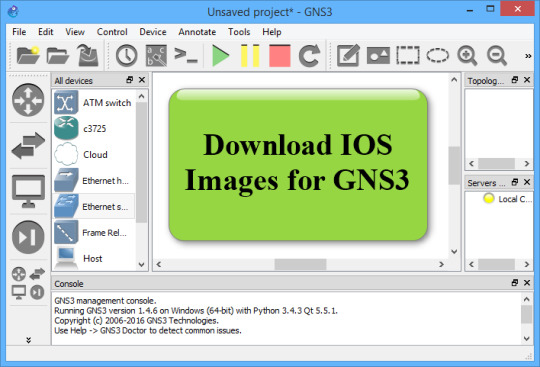This screenshot has height=367, width=540.
Task: Open console to all devices icon
Action: click(186, 55)
